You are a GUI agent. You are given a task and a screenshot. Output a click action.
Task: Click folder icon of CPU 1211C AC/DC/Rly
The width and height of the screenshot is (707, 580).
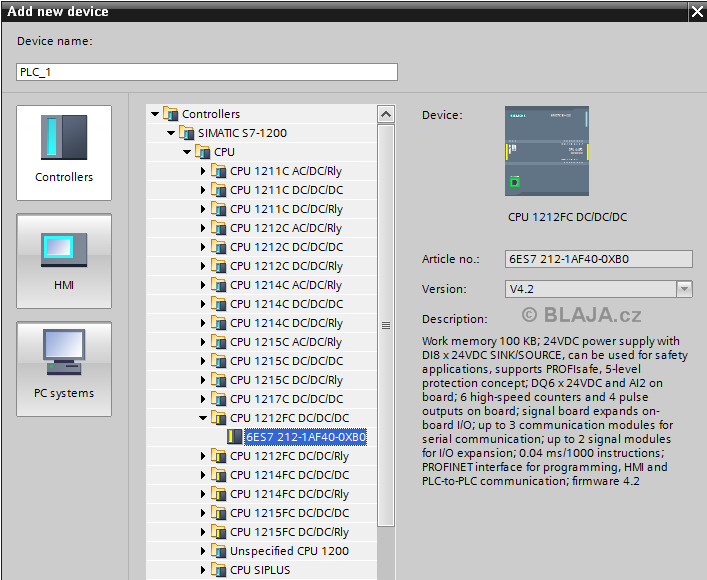pos(219,171)
